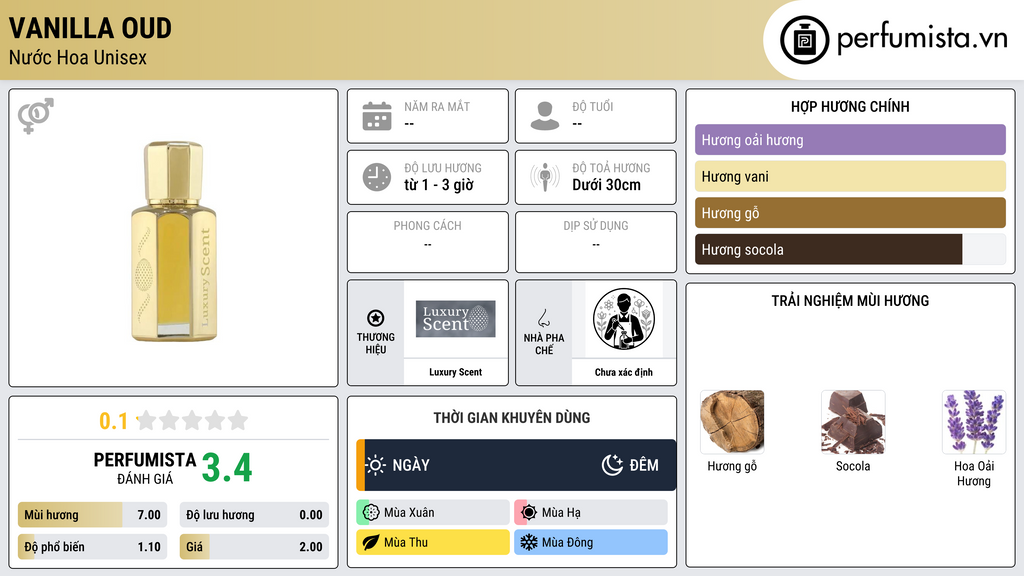Click the snowflake icon for Mùa Đông
Viewport: 1024px width, 576px height.
coord(529,542)
